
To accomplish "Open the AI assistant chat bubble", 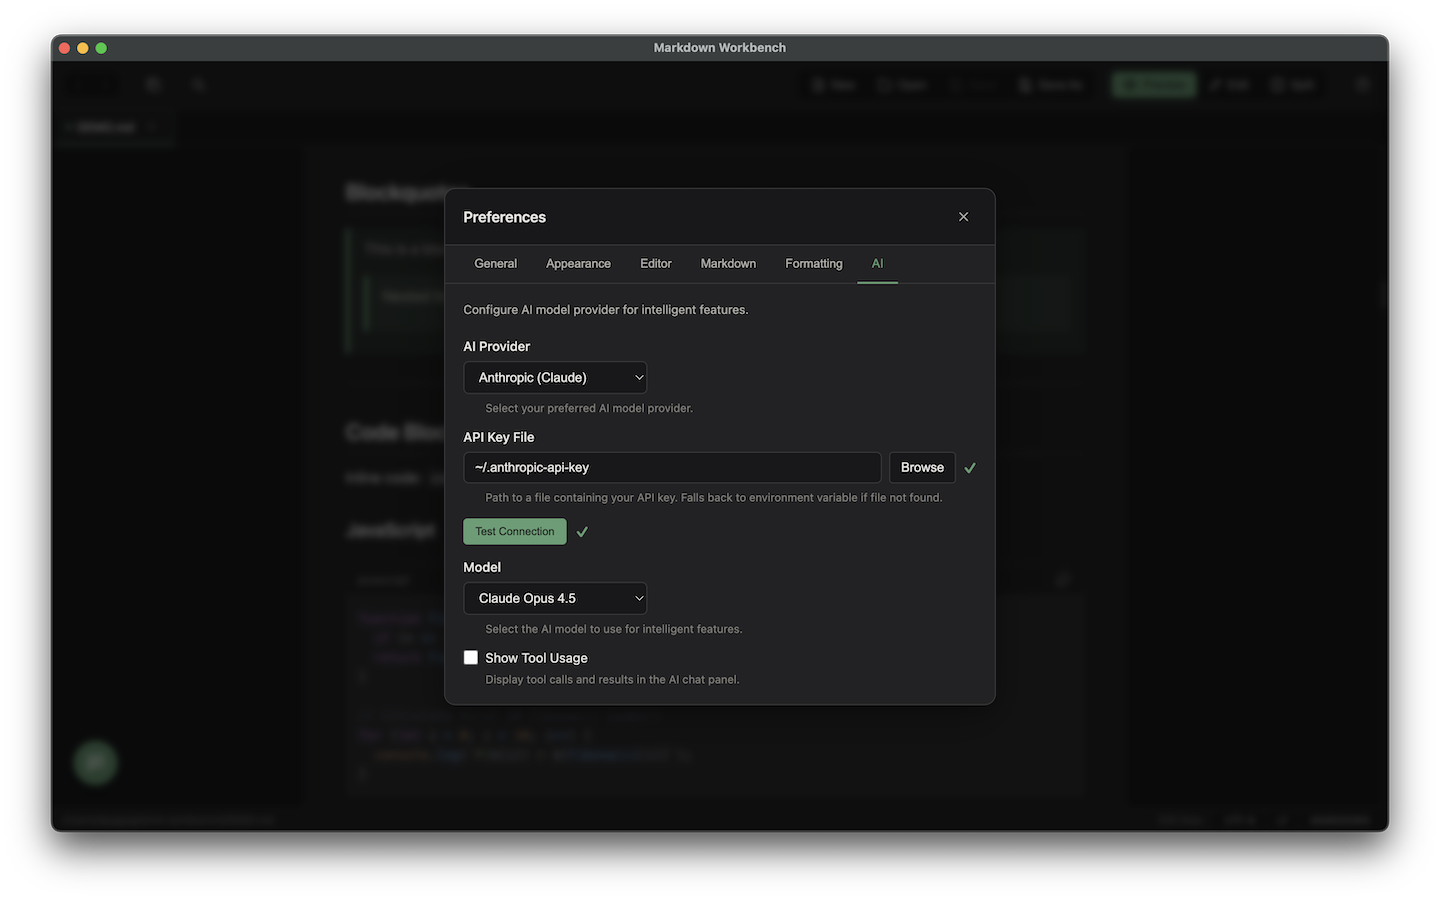I will point(95,762).
